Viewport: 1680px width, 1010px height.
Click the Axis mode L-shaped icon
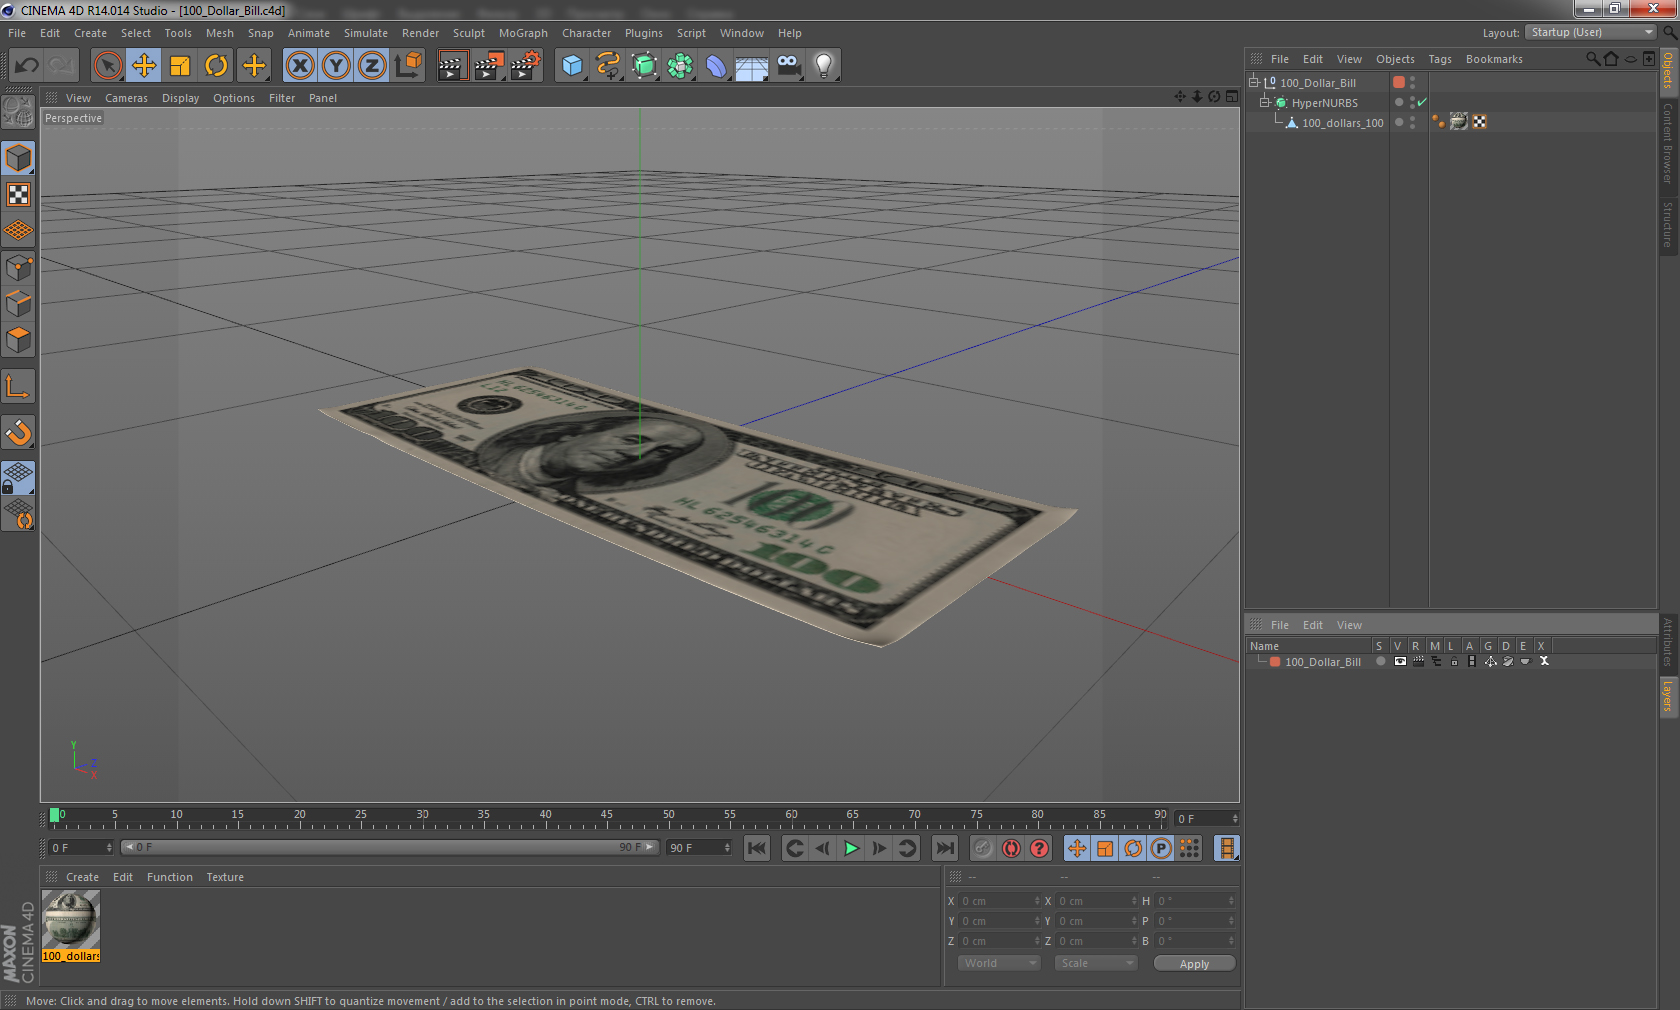18,386
